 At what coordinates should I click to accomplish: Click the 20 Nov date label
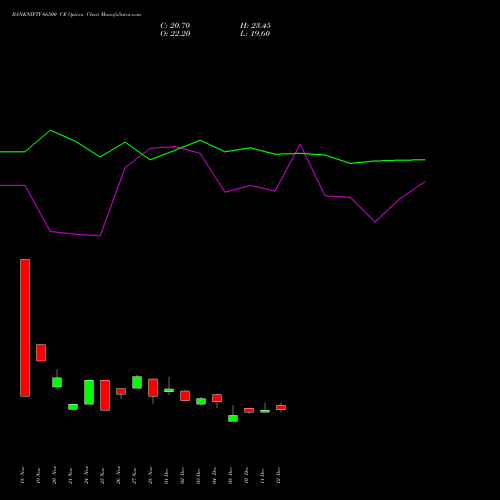tap(54, 475)
